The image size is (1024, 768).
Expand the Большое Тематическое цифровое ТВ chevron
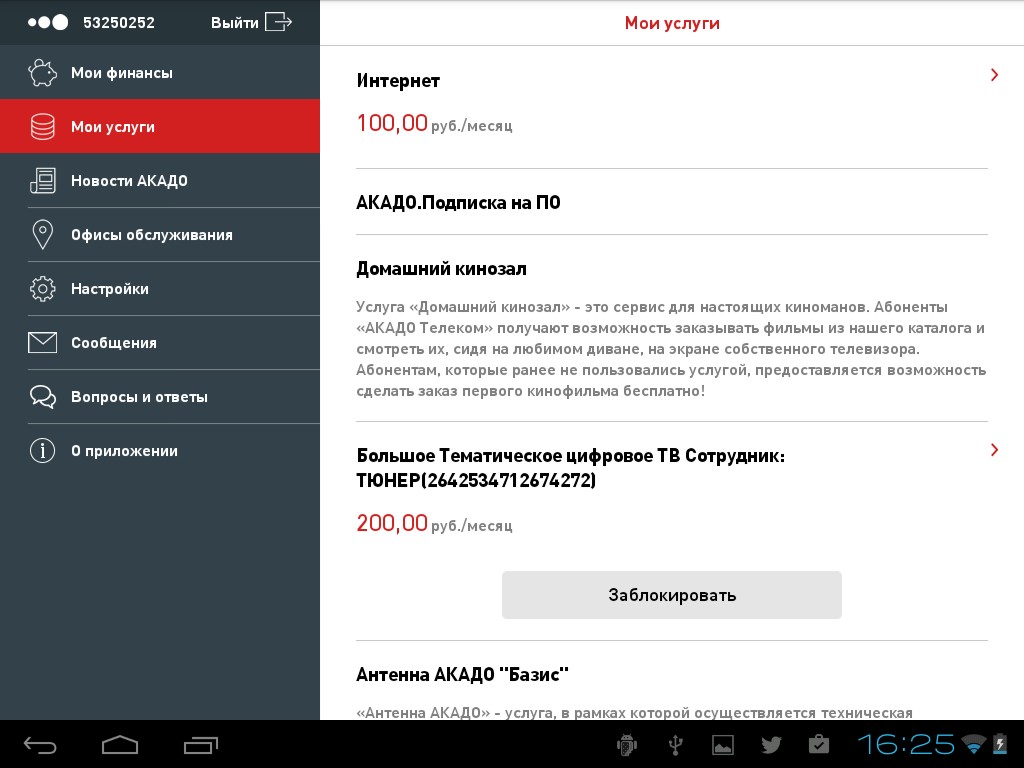point(994,450)
